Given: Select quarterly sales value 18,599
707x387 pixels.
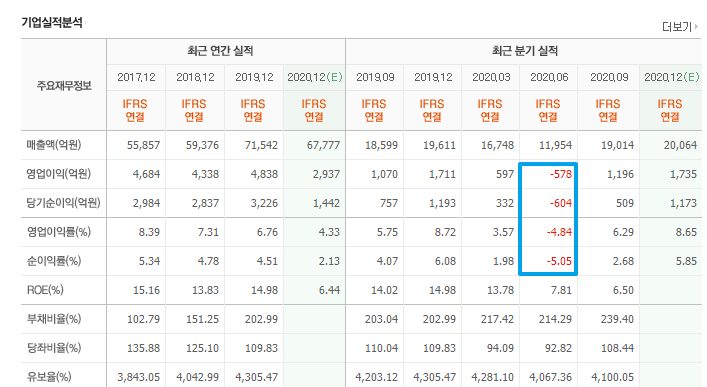Looking at the screenshot, I should click(381, 145).
